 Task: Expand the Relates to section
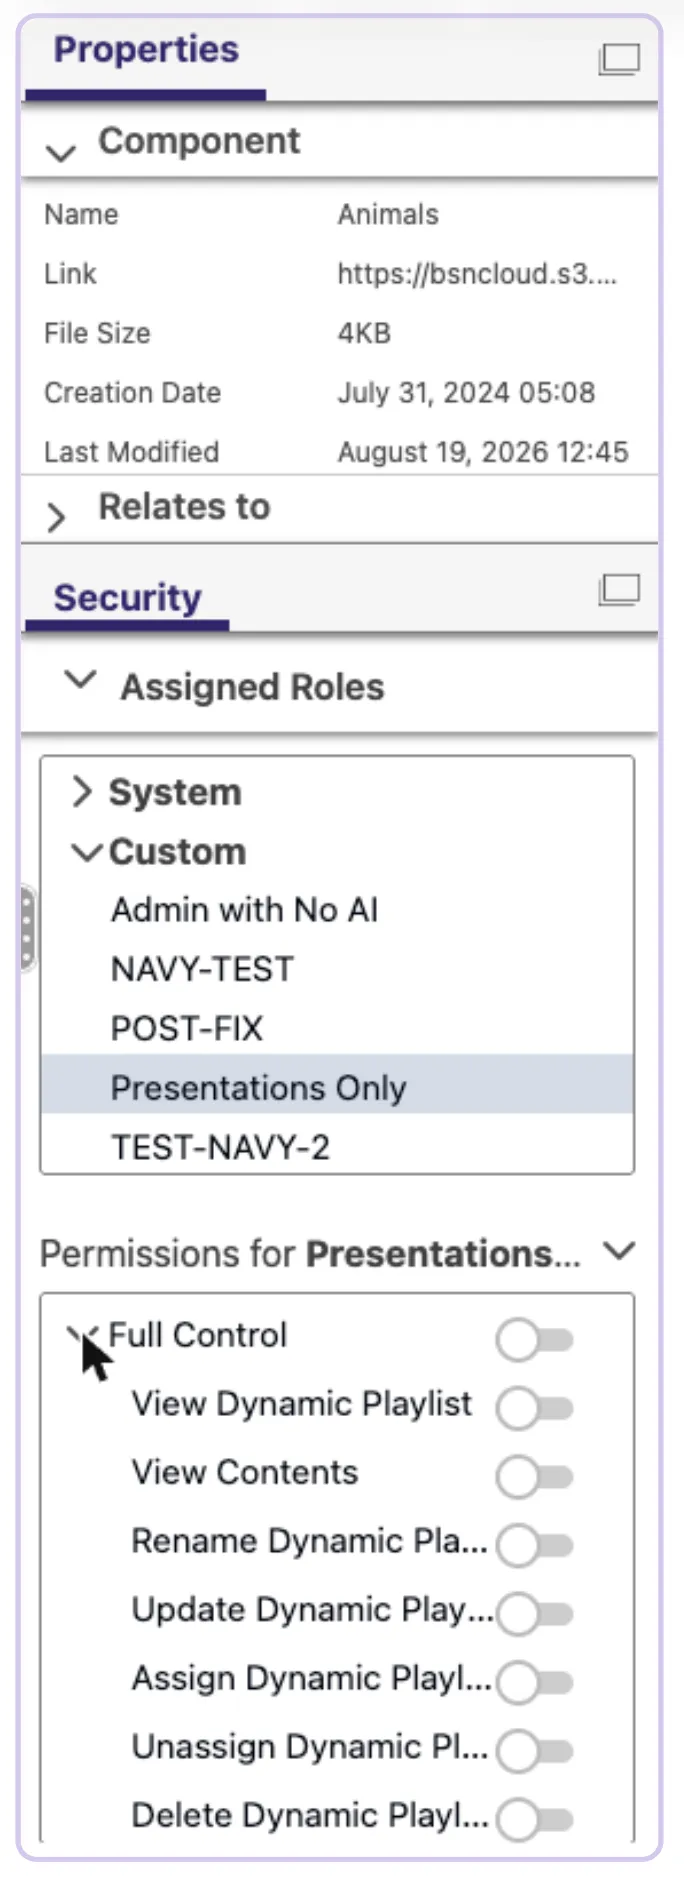(x=57, y=516)
